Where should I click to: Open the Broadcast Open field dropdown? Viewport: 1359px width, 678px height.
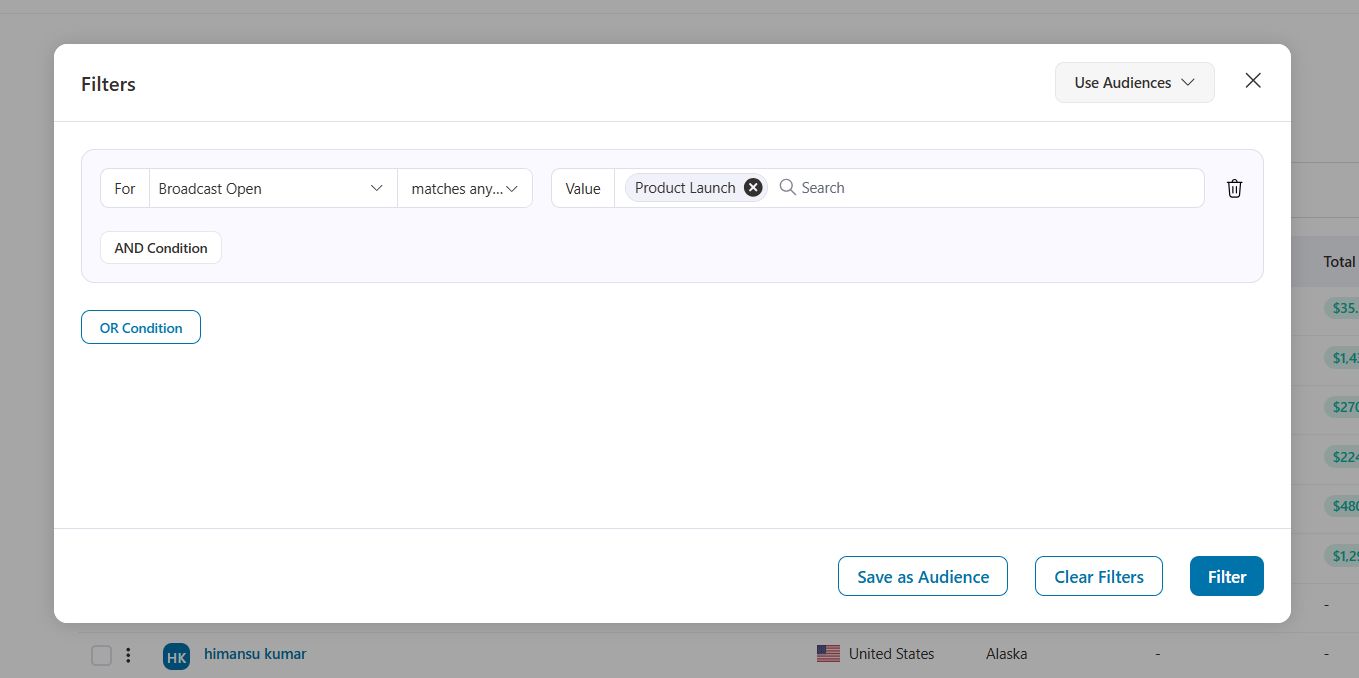271,188
